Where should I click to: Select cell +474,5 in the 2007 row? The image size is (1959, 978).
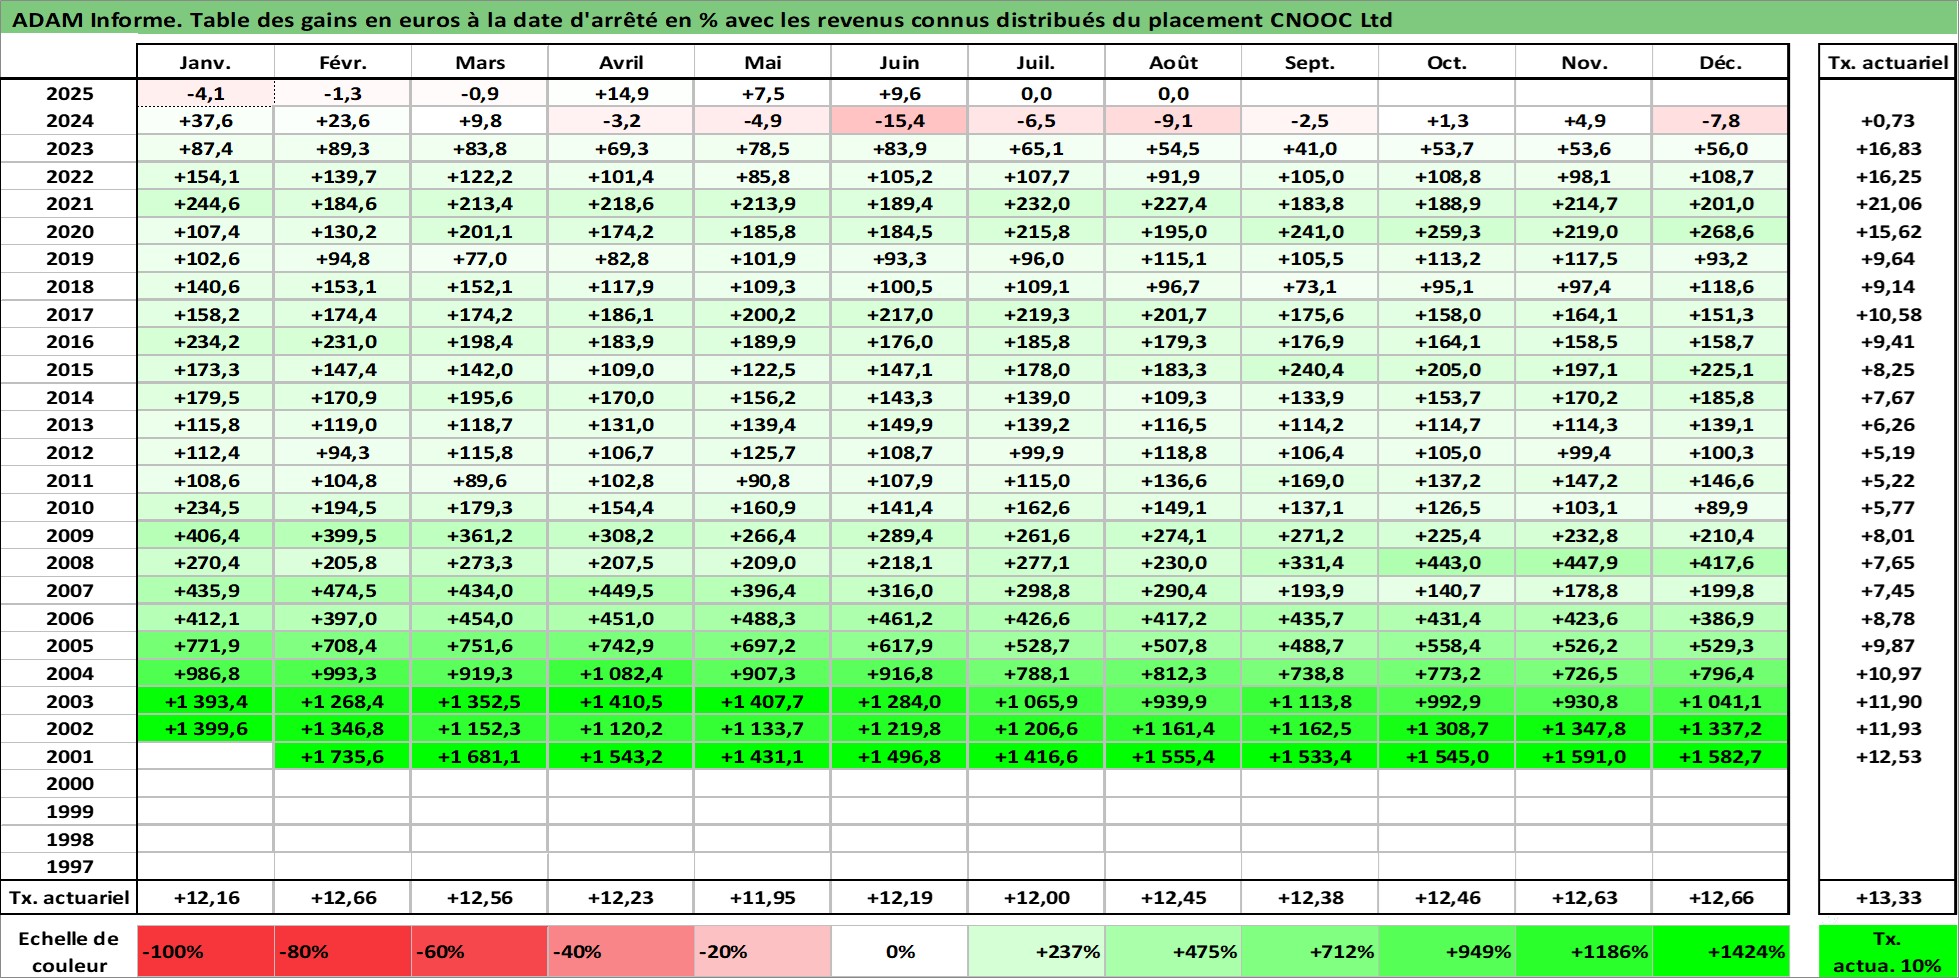tap(342, 591)
